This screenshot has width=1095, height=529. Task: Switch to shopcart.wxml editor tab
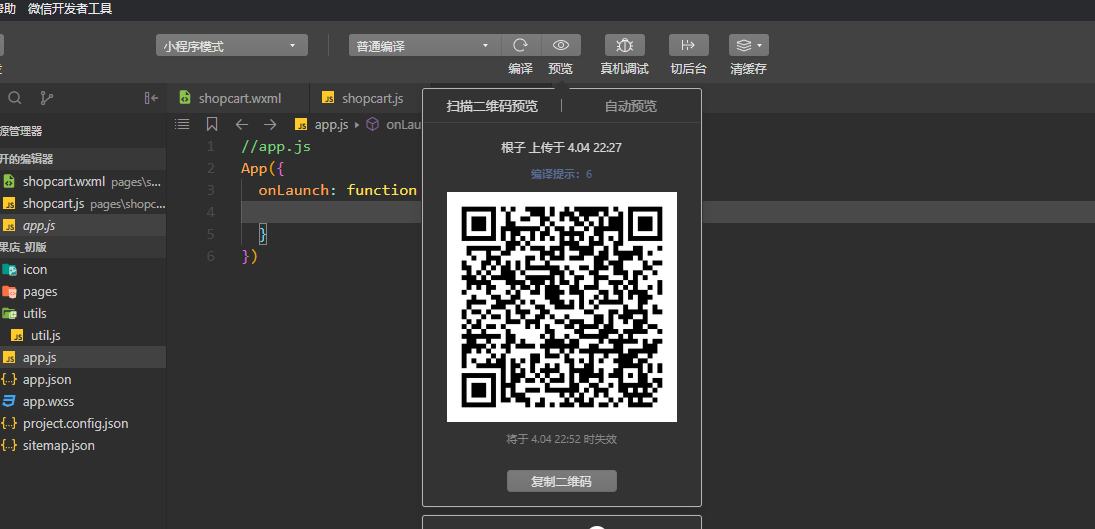(239, 98)
